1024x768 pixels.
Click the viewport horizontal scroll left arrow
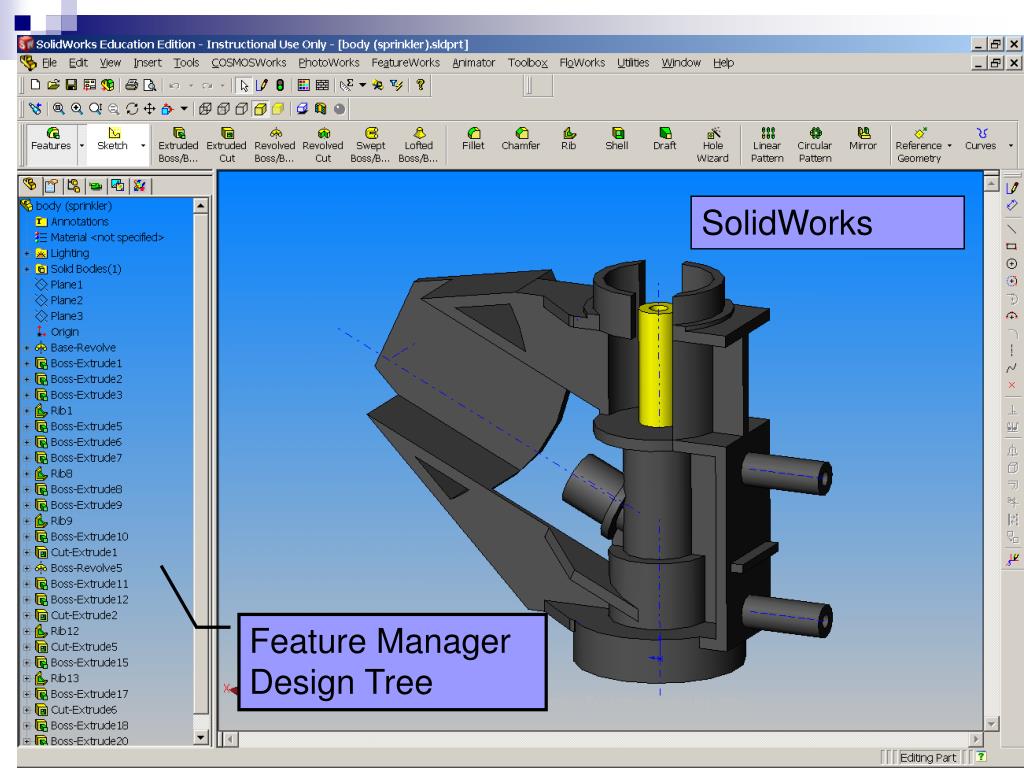point(229,739)
